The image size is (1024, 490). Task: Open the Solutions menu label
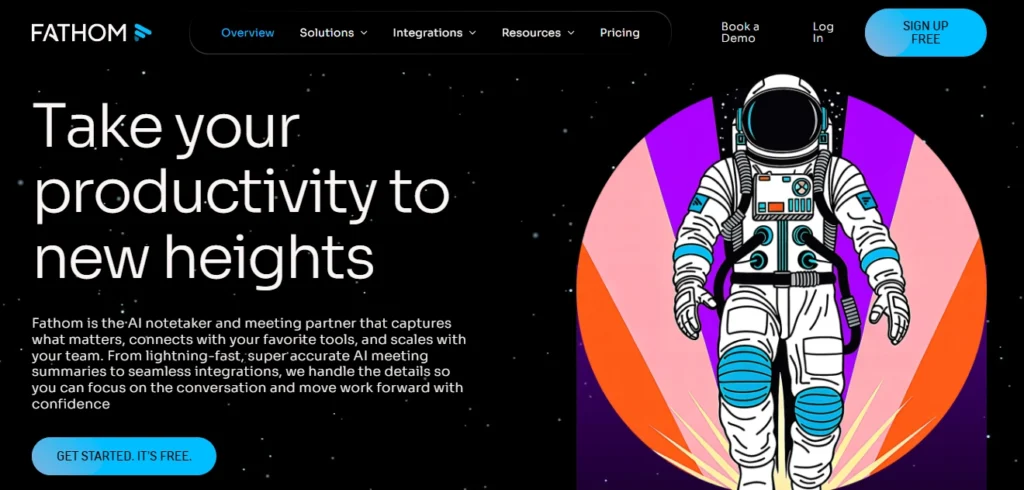(326, 33)
